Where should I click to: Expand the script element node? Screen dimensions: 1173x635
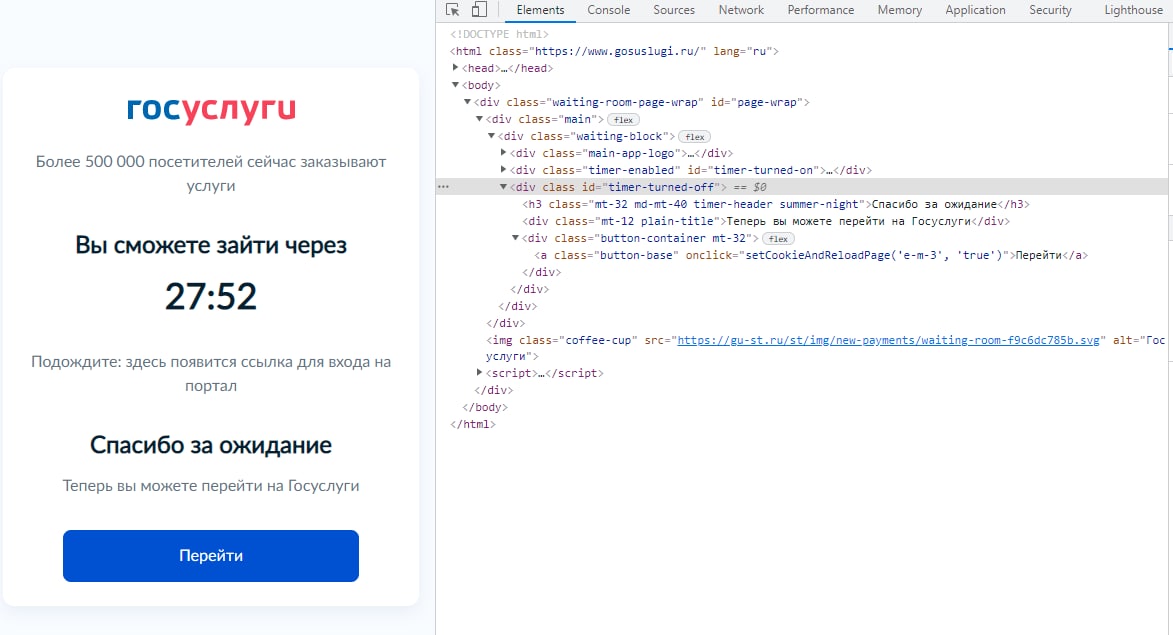coord(479,373)
